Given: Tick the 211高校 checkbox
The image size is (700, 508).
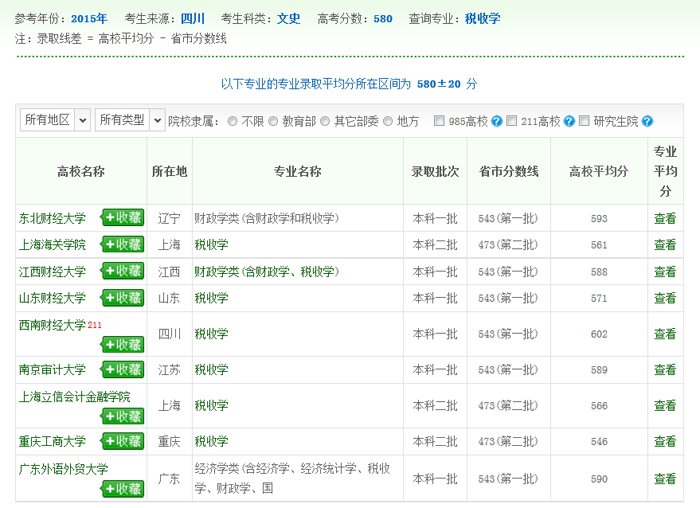Looking at the screenshot, I should pos(511,121).
